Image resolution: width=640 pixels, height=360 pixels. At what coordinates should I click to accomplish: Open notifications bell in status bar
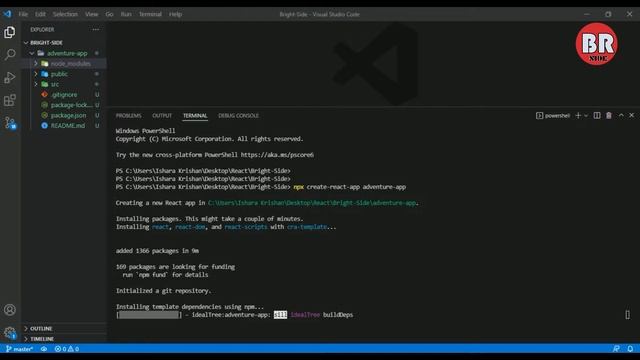tap(630, 349)
